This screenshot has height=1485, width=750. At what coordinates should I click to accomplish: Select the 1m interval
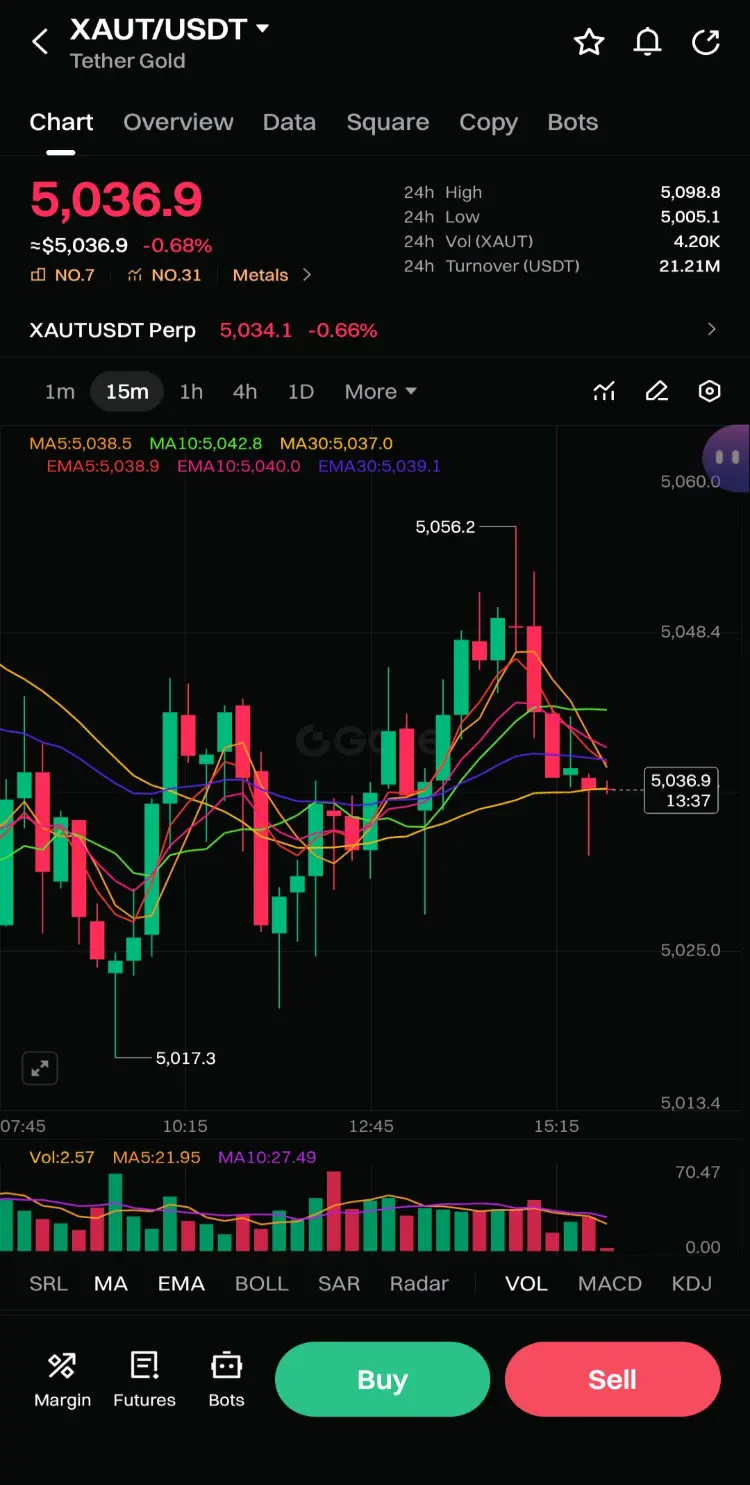pyautogui.click(x=60, y=392)
